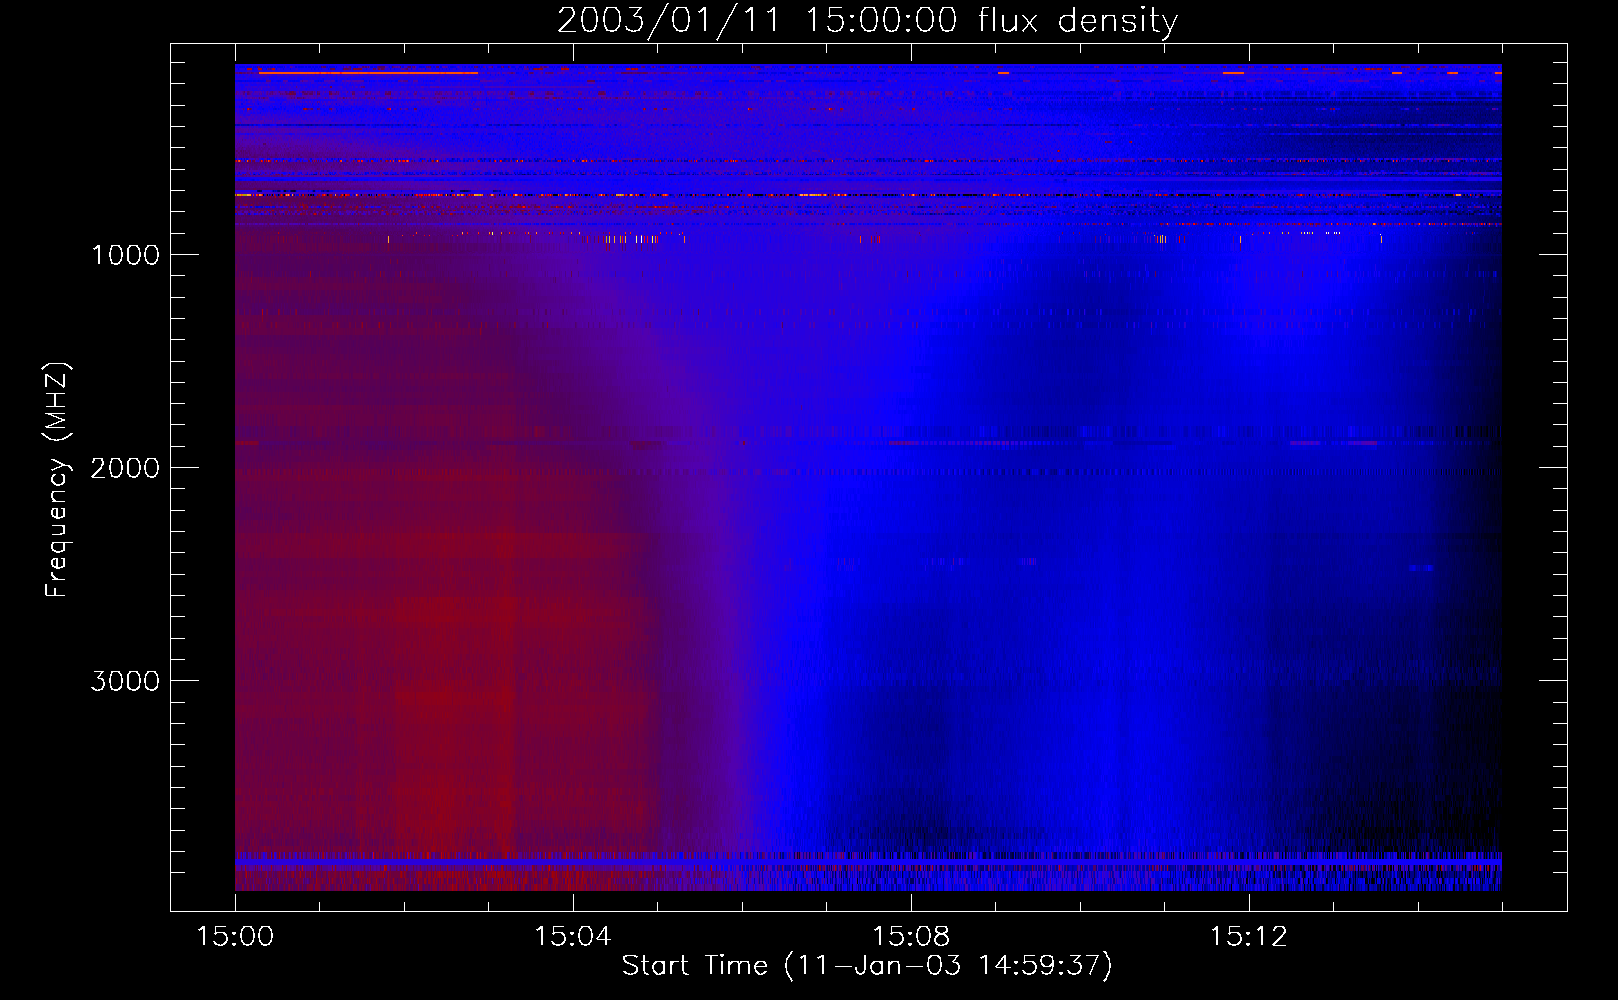This screenshot has width=1618, height=1000.
Task: Click the '3000' frequency tick label
Action: point(125,681)
